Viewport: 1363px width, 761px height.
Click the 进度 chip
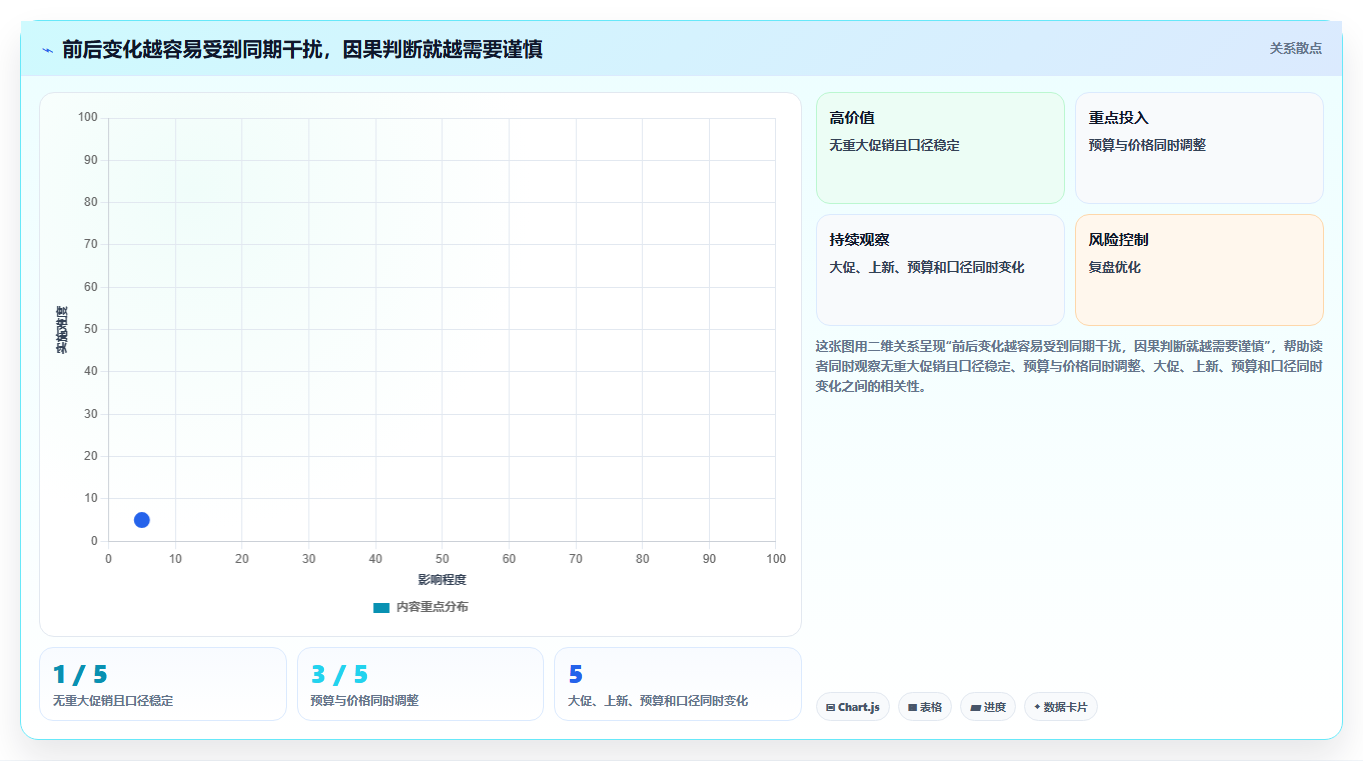[988, 707]
